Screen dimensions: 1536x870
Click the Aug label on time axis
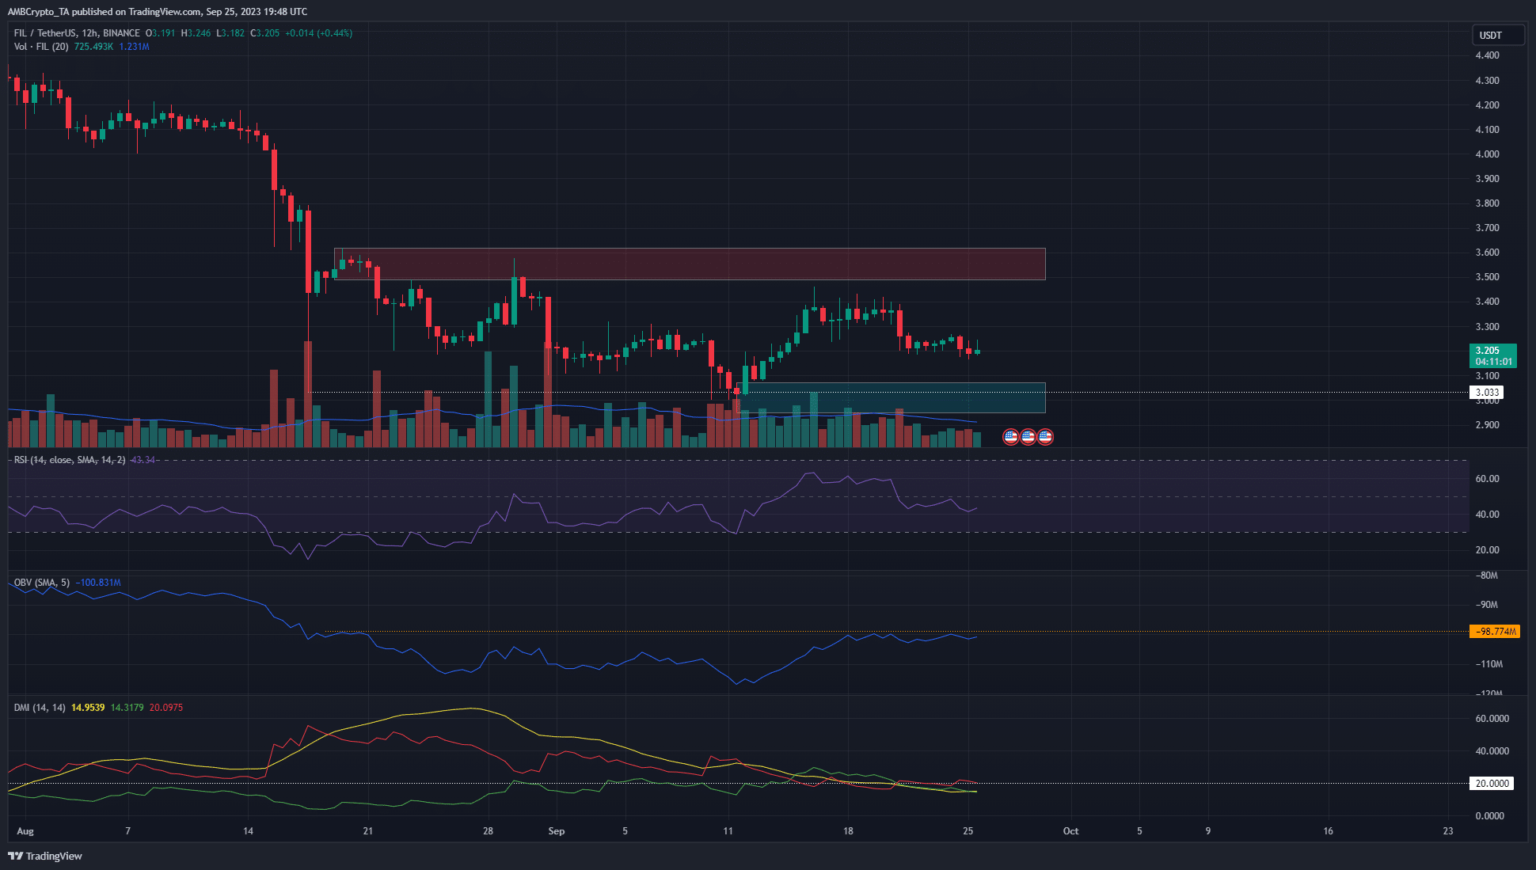(25, 831)
